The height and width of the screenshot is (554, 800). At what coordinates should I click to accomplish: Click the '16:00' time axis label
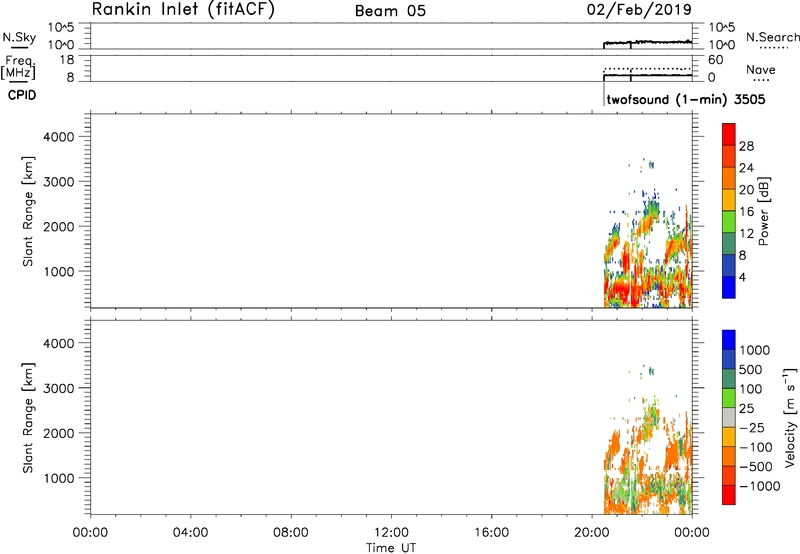tap(491, 533)
